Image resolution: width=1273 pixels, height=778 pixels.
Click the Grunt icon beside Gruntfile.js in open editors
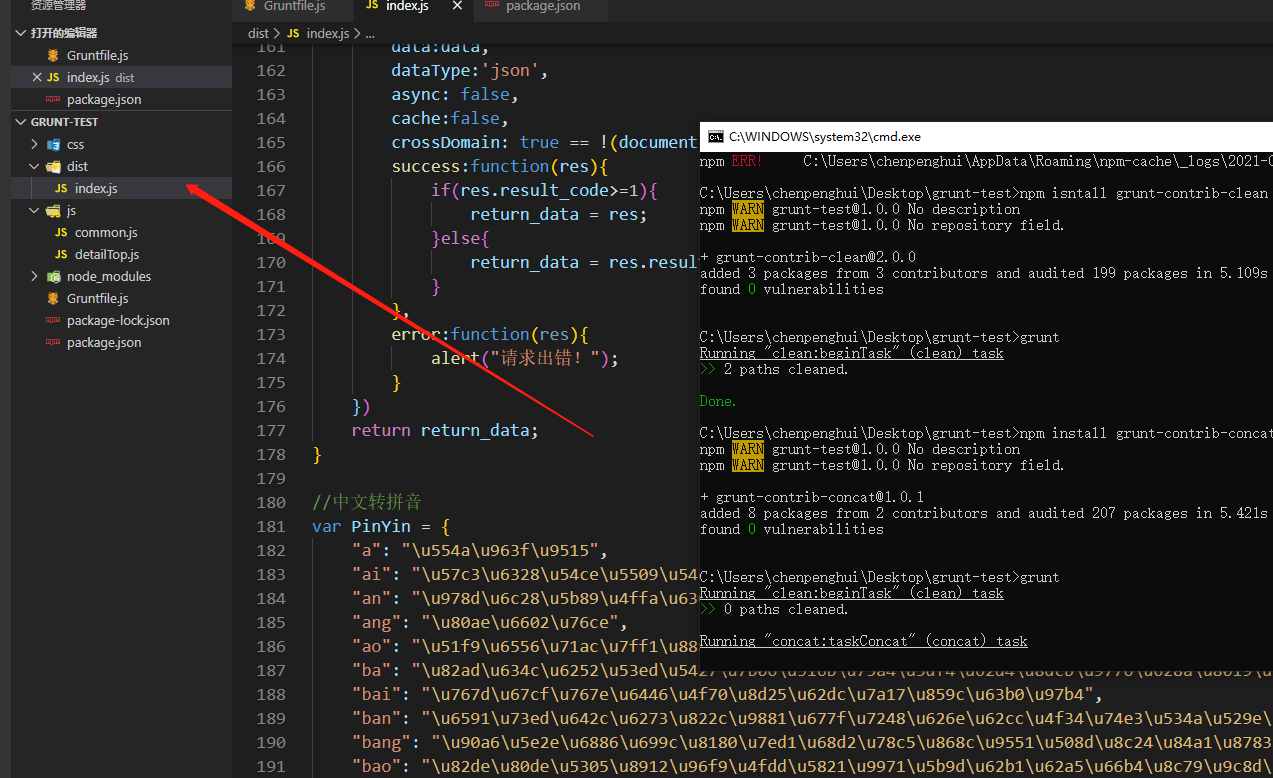54,55
